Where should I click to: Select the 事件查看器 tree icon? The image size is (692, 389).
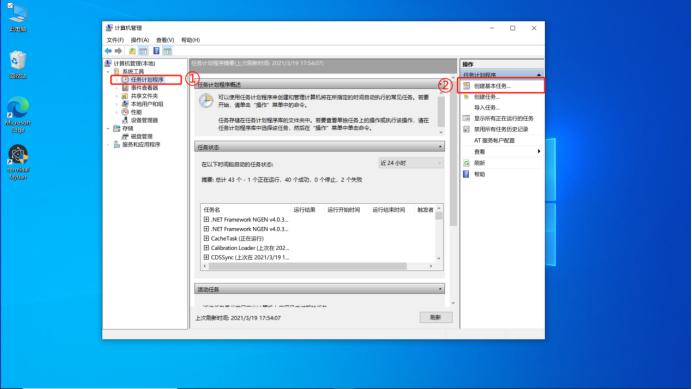tap(125, 88)
